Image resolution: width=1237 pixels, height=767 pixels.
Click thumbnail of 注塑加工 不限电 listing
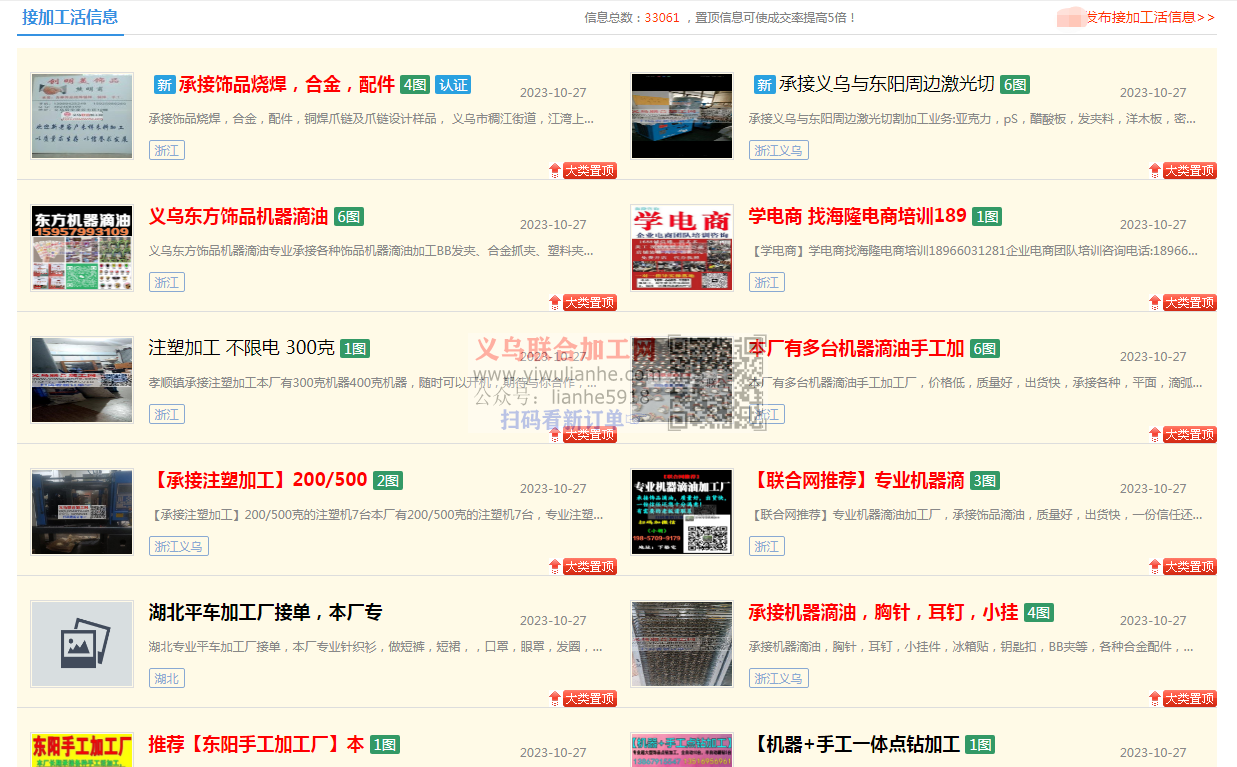click(82, 379)
